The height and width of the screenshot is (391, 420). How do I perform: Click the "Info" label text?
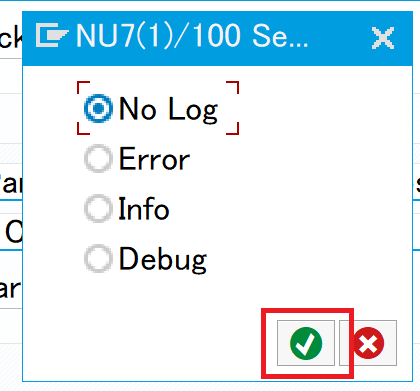click(144, 209)
